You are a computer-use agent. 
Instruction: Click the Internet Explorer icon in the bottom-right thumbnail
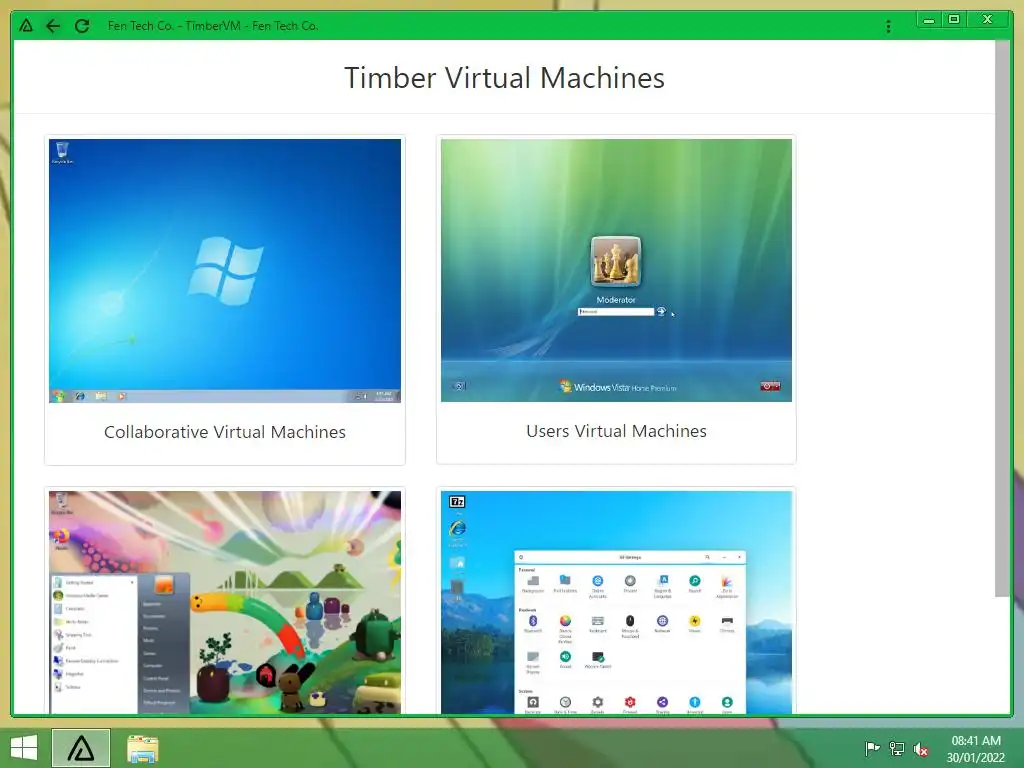(457, 529)
